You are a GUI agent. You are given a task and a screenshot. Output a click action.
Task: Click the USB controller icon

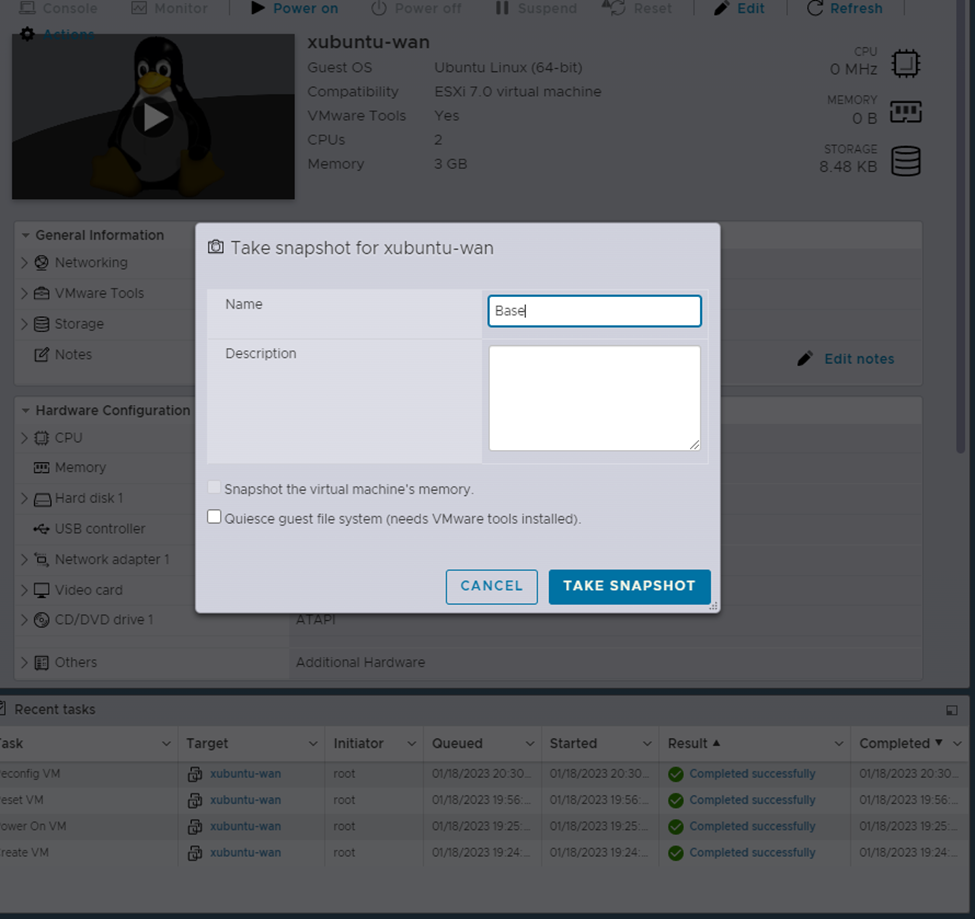(x=41, y=529)
